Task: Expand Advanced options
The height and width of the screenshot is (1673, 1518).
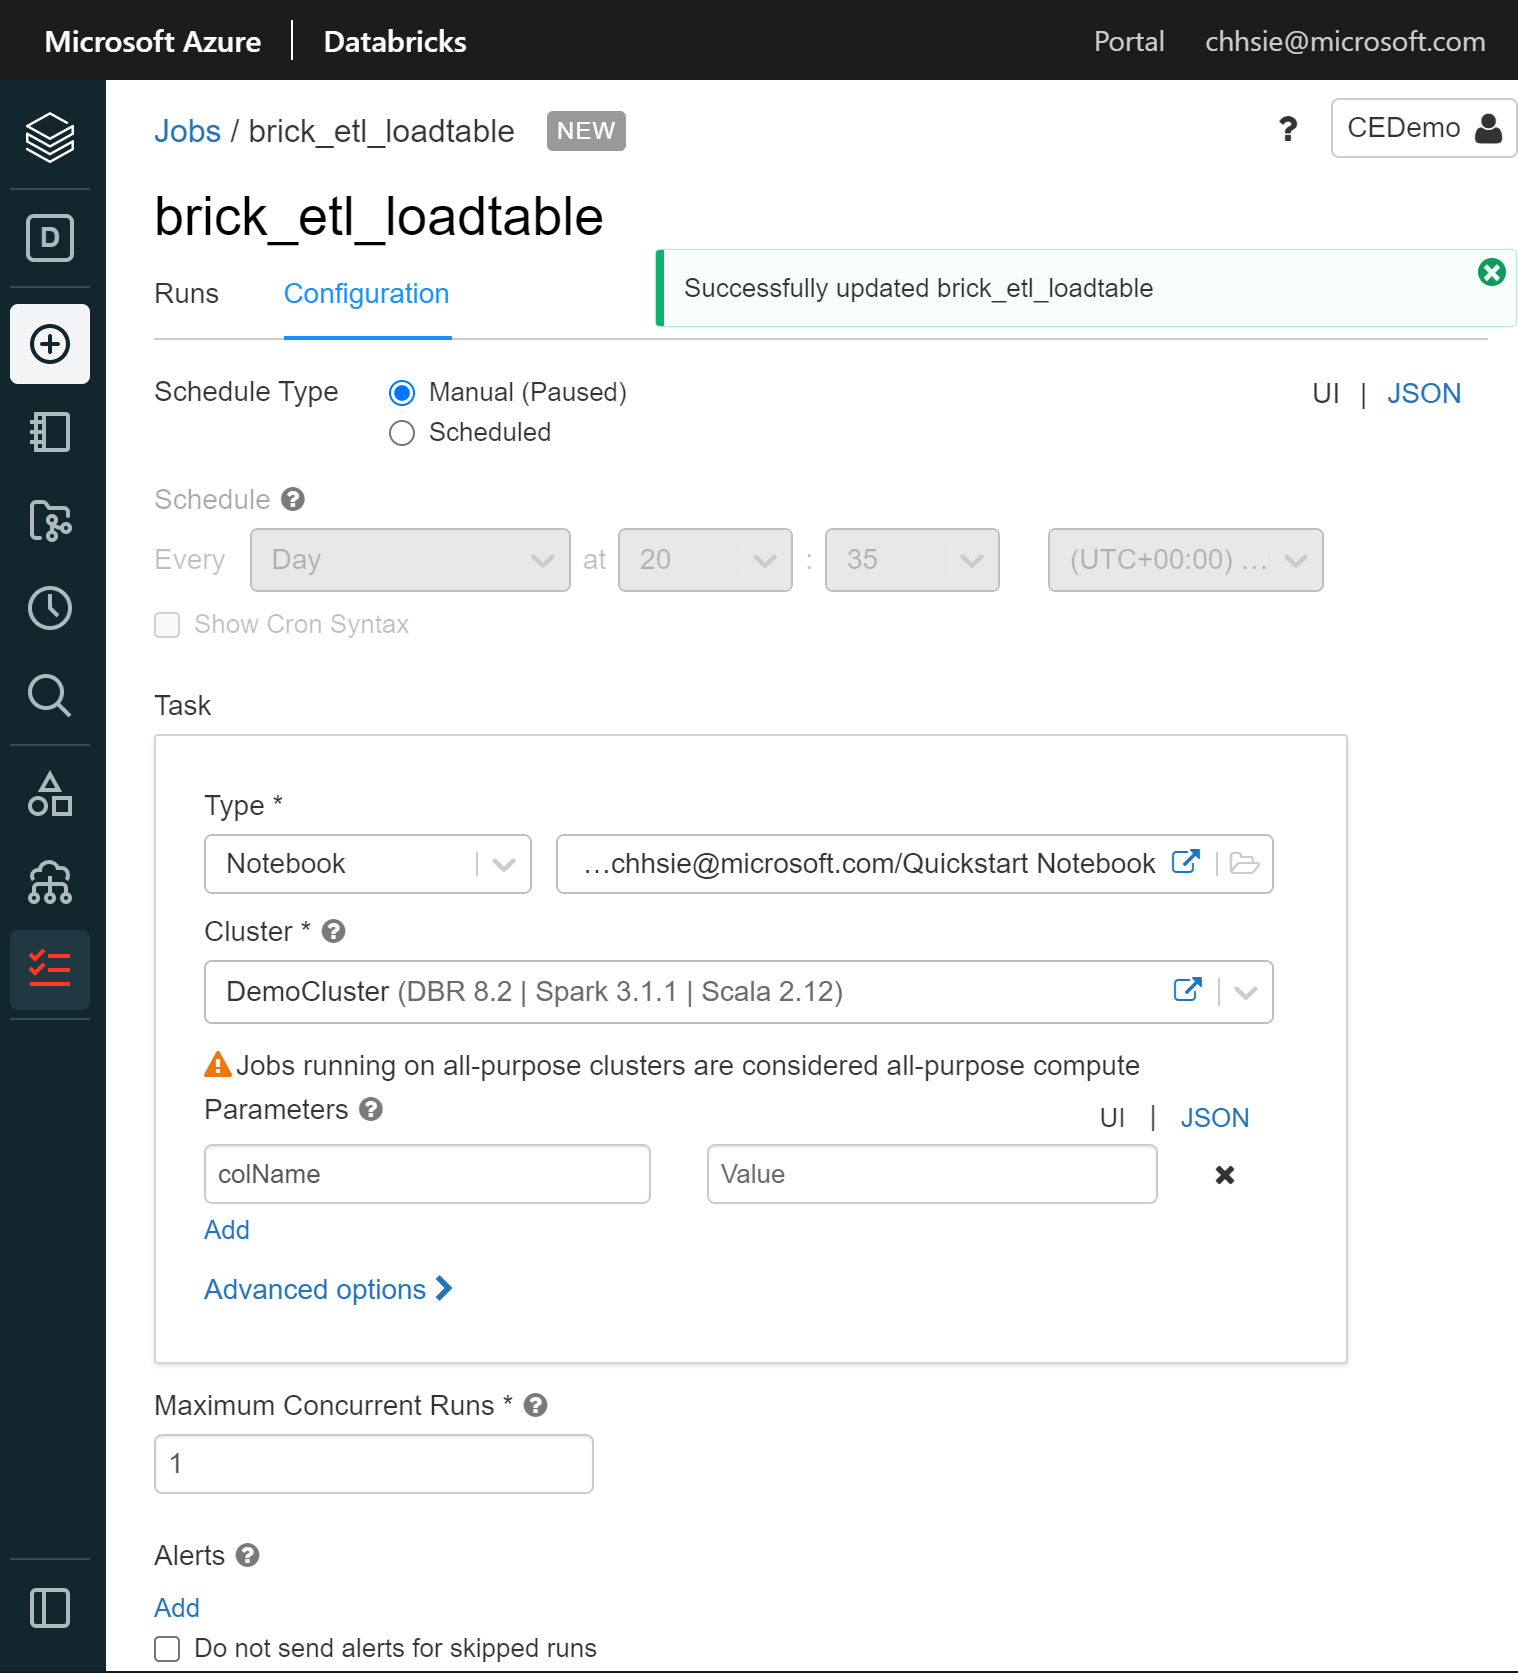Action: click(x=328, y=1290)
